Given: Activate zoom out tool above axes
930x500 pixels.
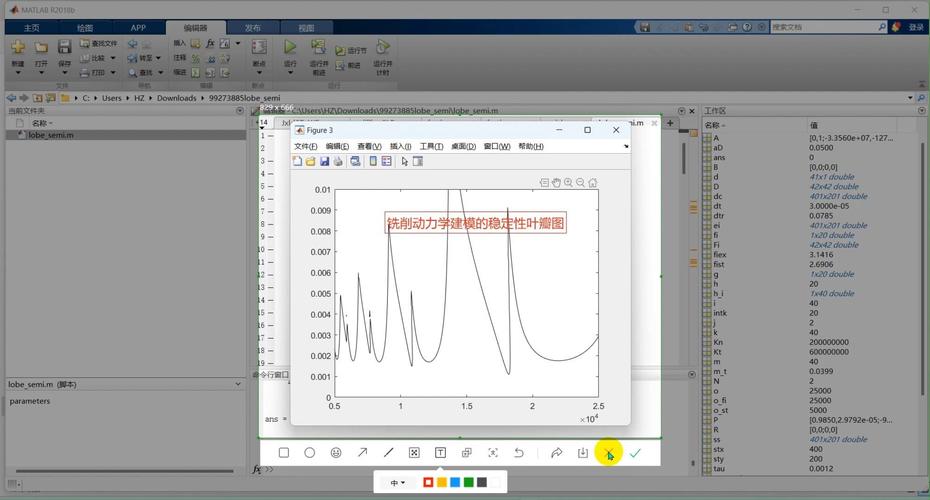Looking at the screenshot, I should coord(580,183).
